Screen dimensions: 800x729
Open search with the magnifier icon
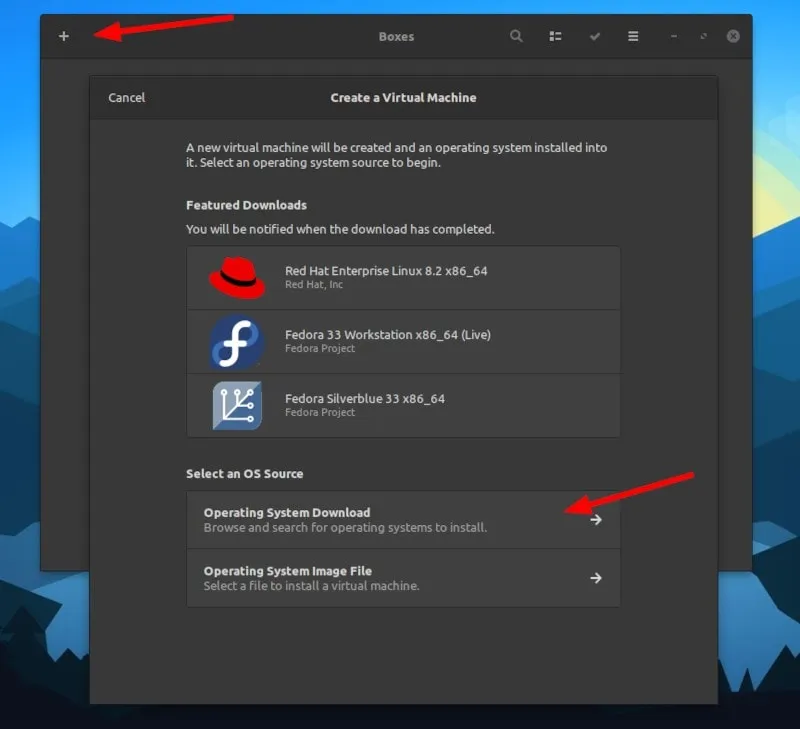point(516,36)
